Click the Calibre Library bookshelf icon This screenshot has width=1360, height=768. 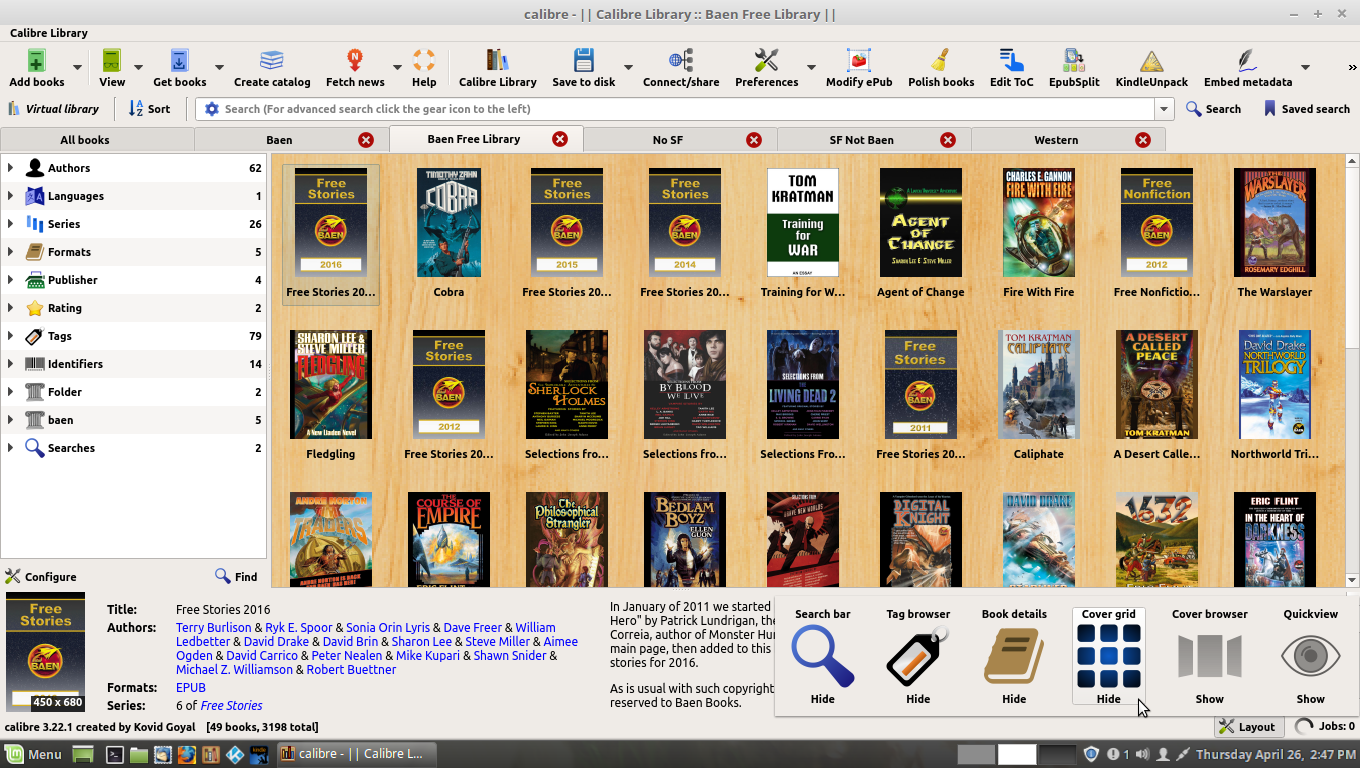(498, 60)
